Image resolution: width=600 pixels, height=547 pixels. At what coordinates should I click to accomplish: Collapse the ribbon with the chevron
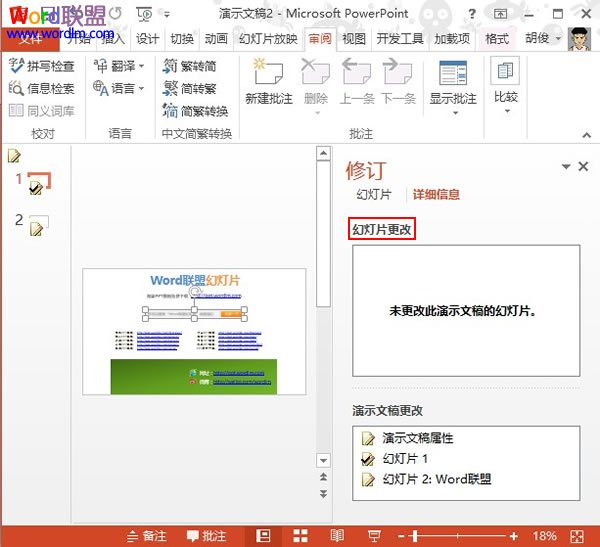586,135
